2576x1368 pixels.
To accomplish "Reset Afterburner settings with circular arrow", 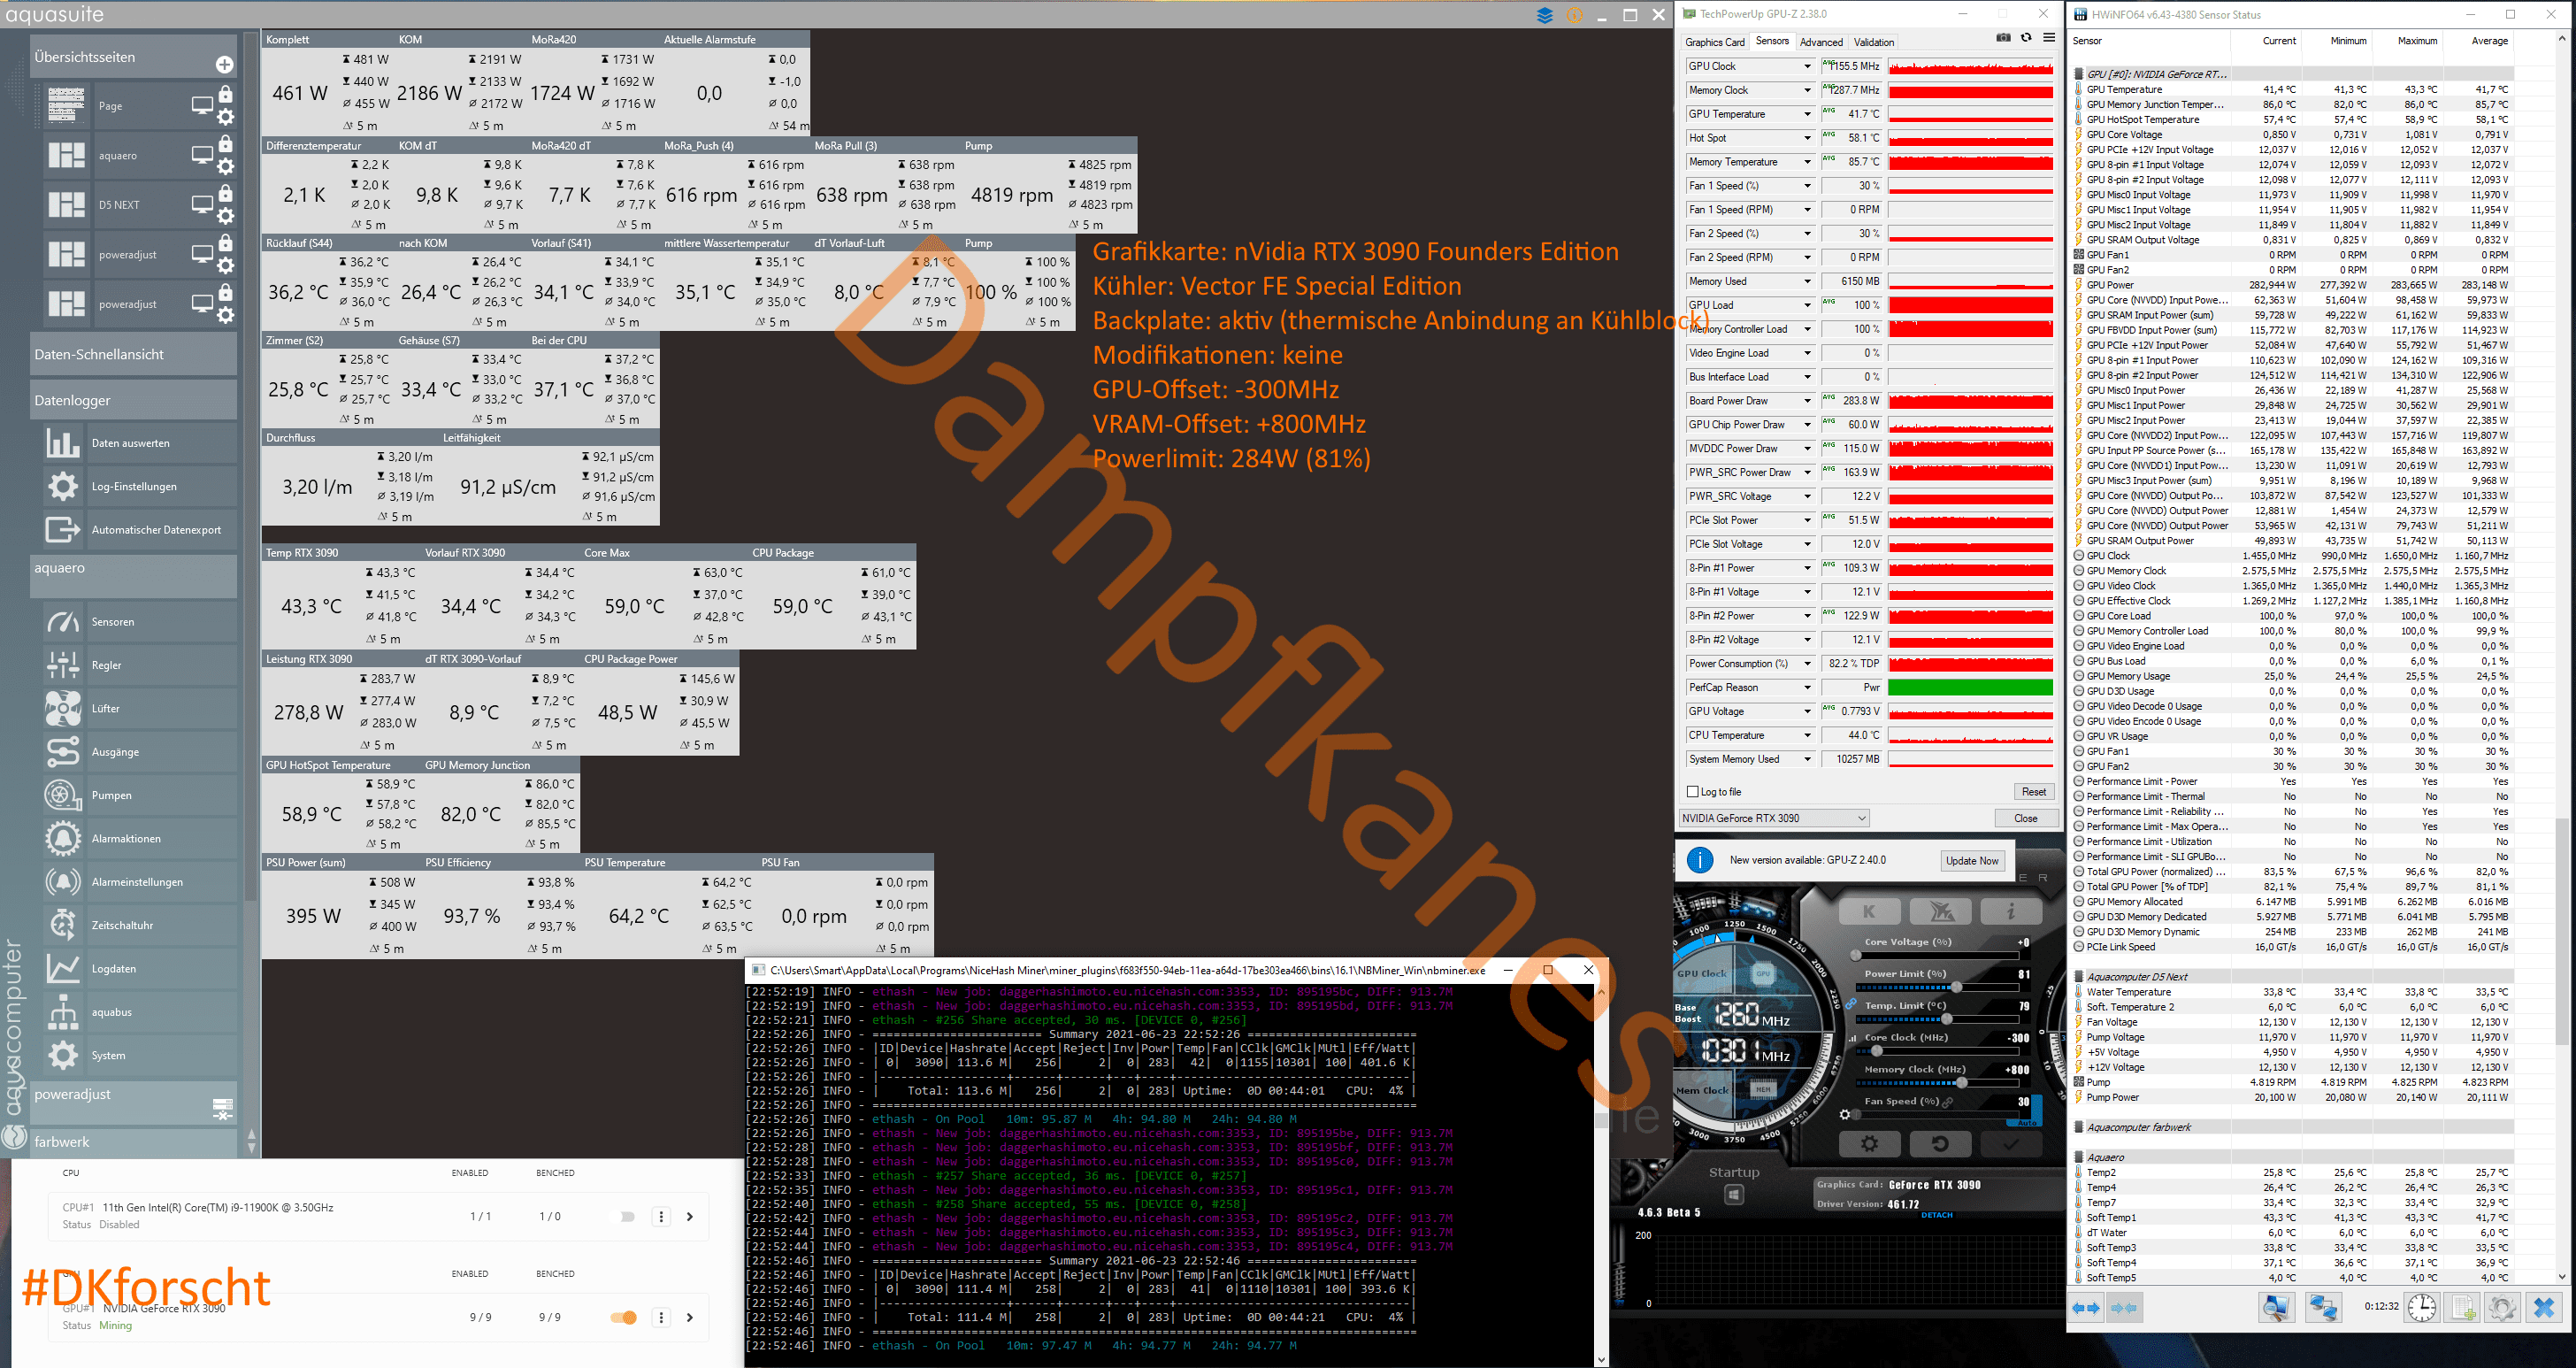I will (x=1939, y=1144).
